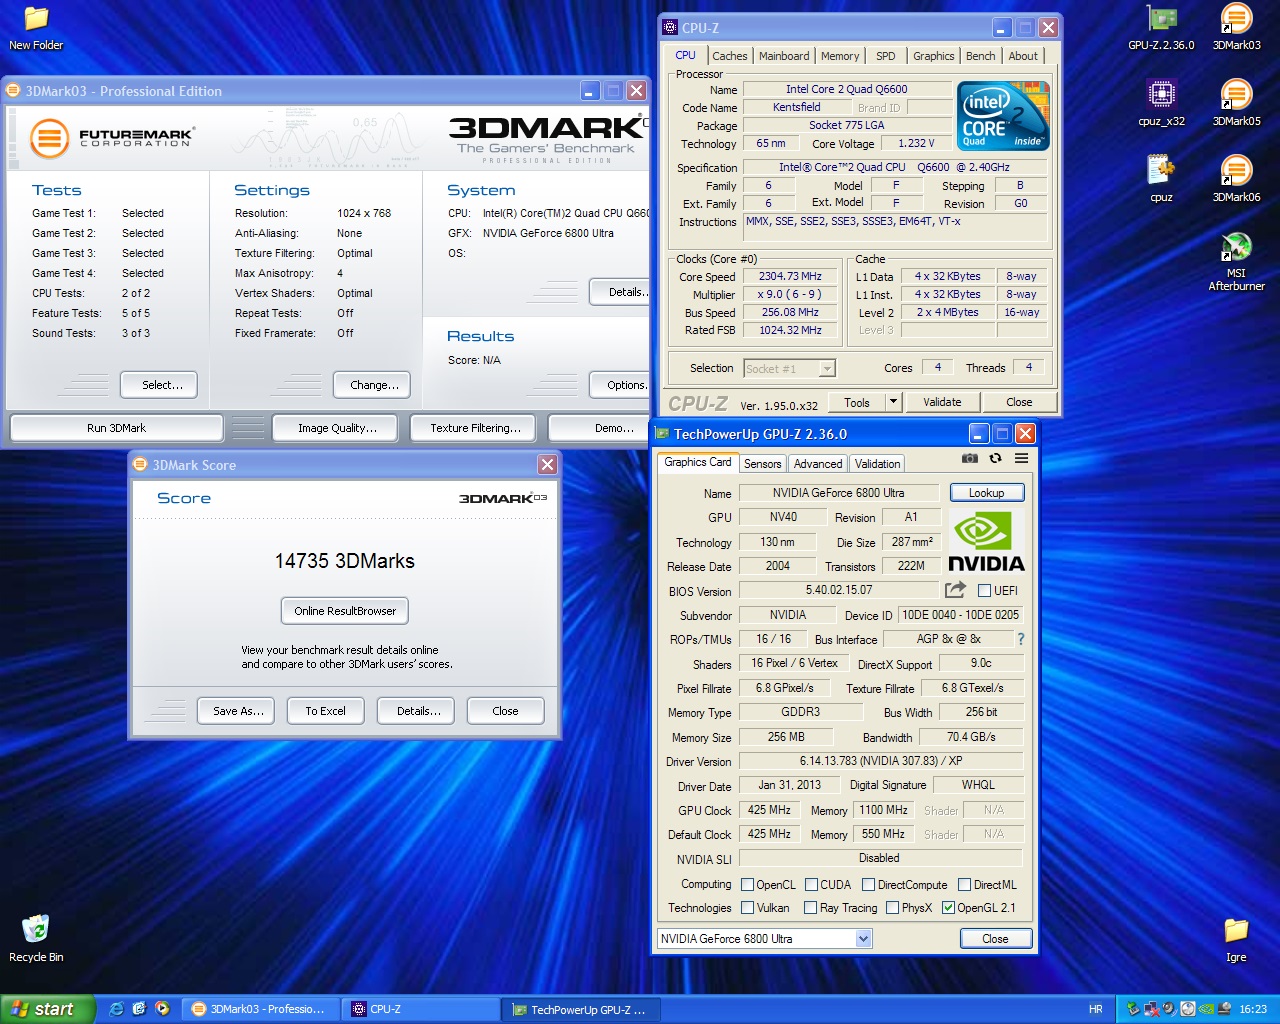Open the Bench tab in CPU-Z

[x=981, y=56]
